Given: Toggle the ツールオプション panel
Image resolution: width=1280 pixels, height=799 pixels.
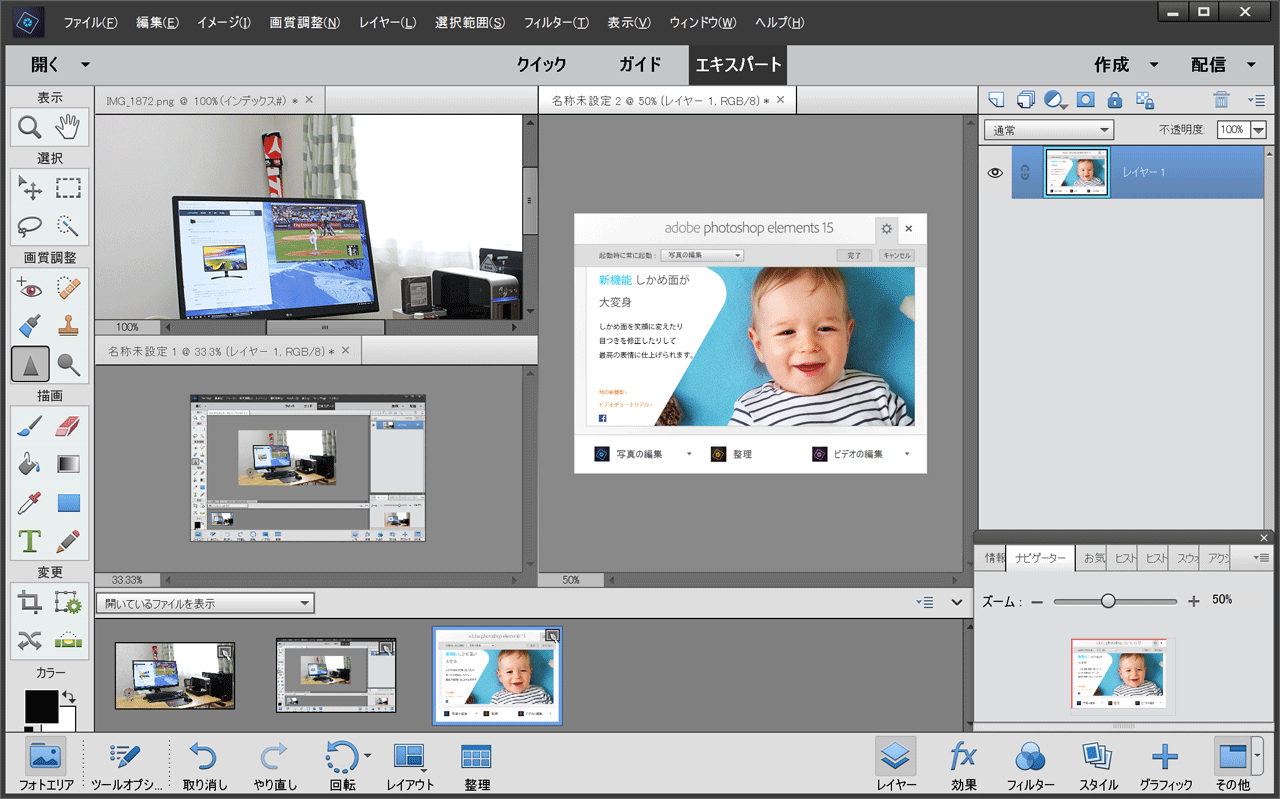Looking at the screenshot, I should coord(125,765).
